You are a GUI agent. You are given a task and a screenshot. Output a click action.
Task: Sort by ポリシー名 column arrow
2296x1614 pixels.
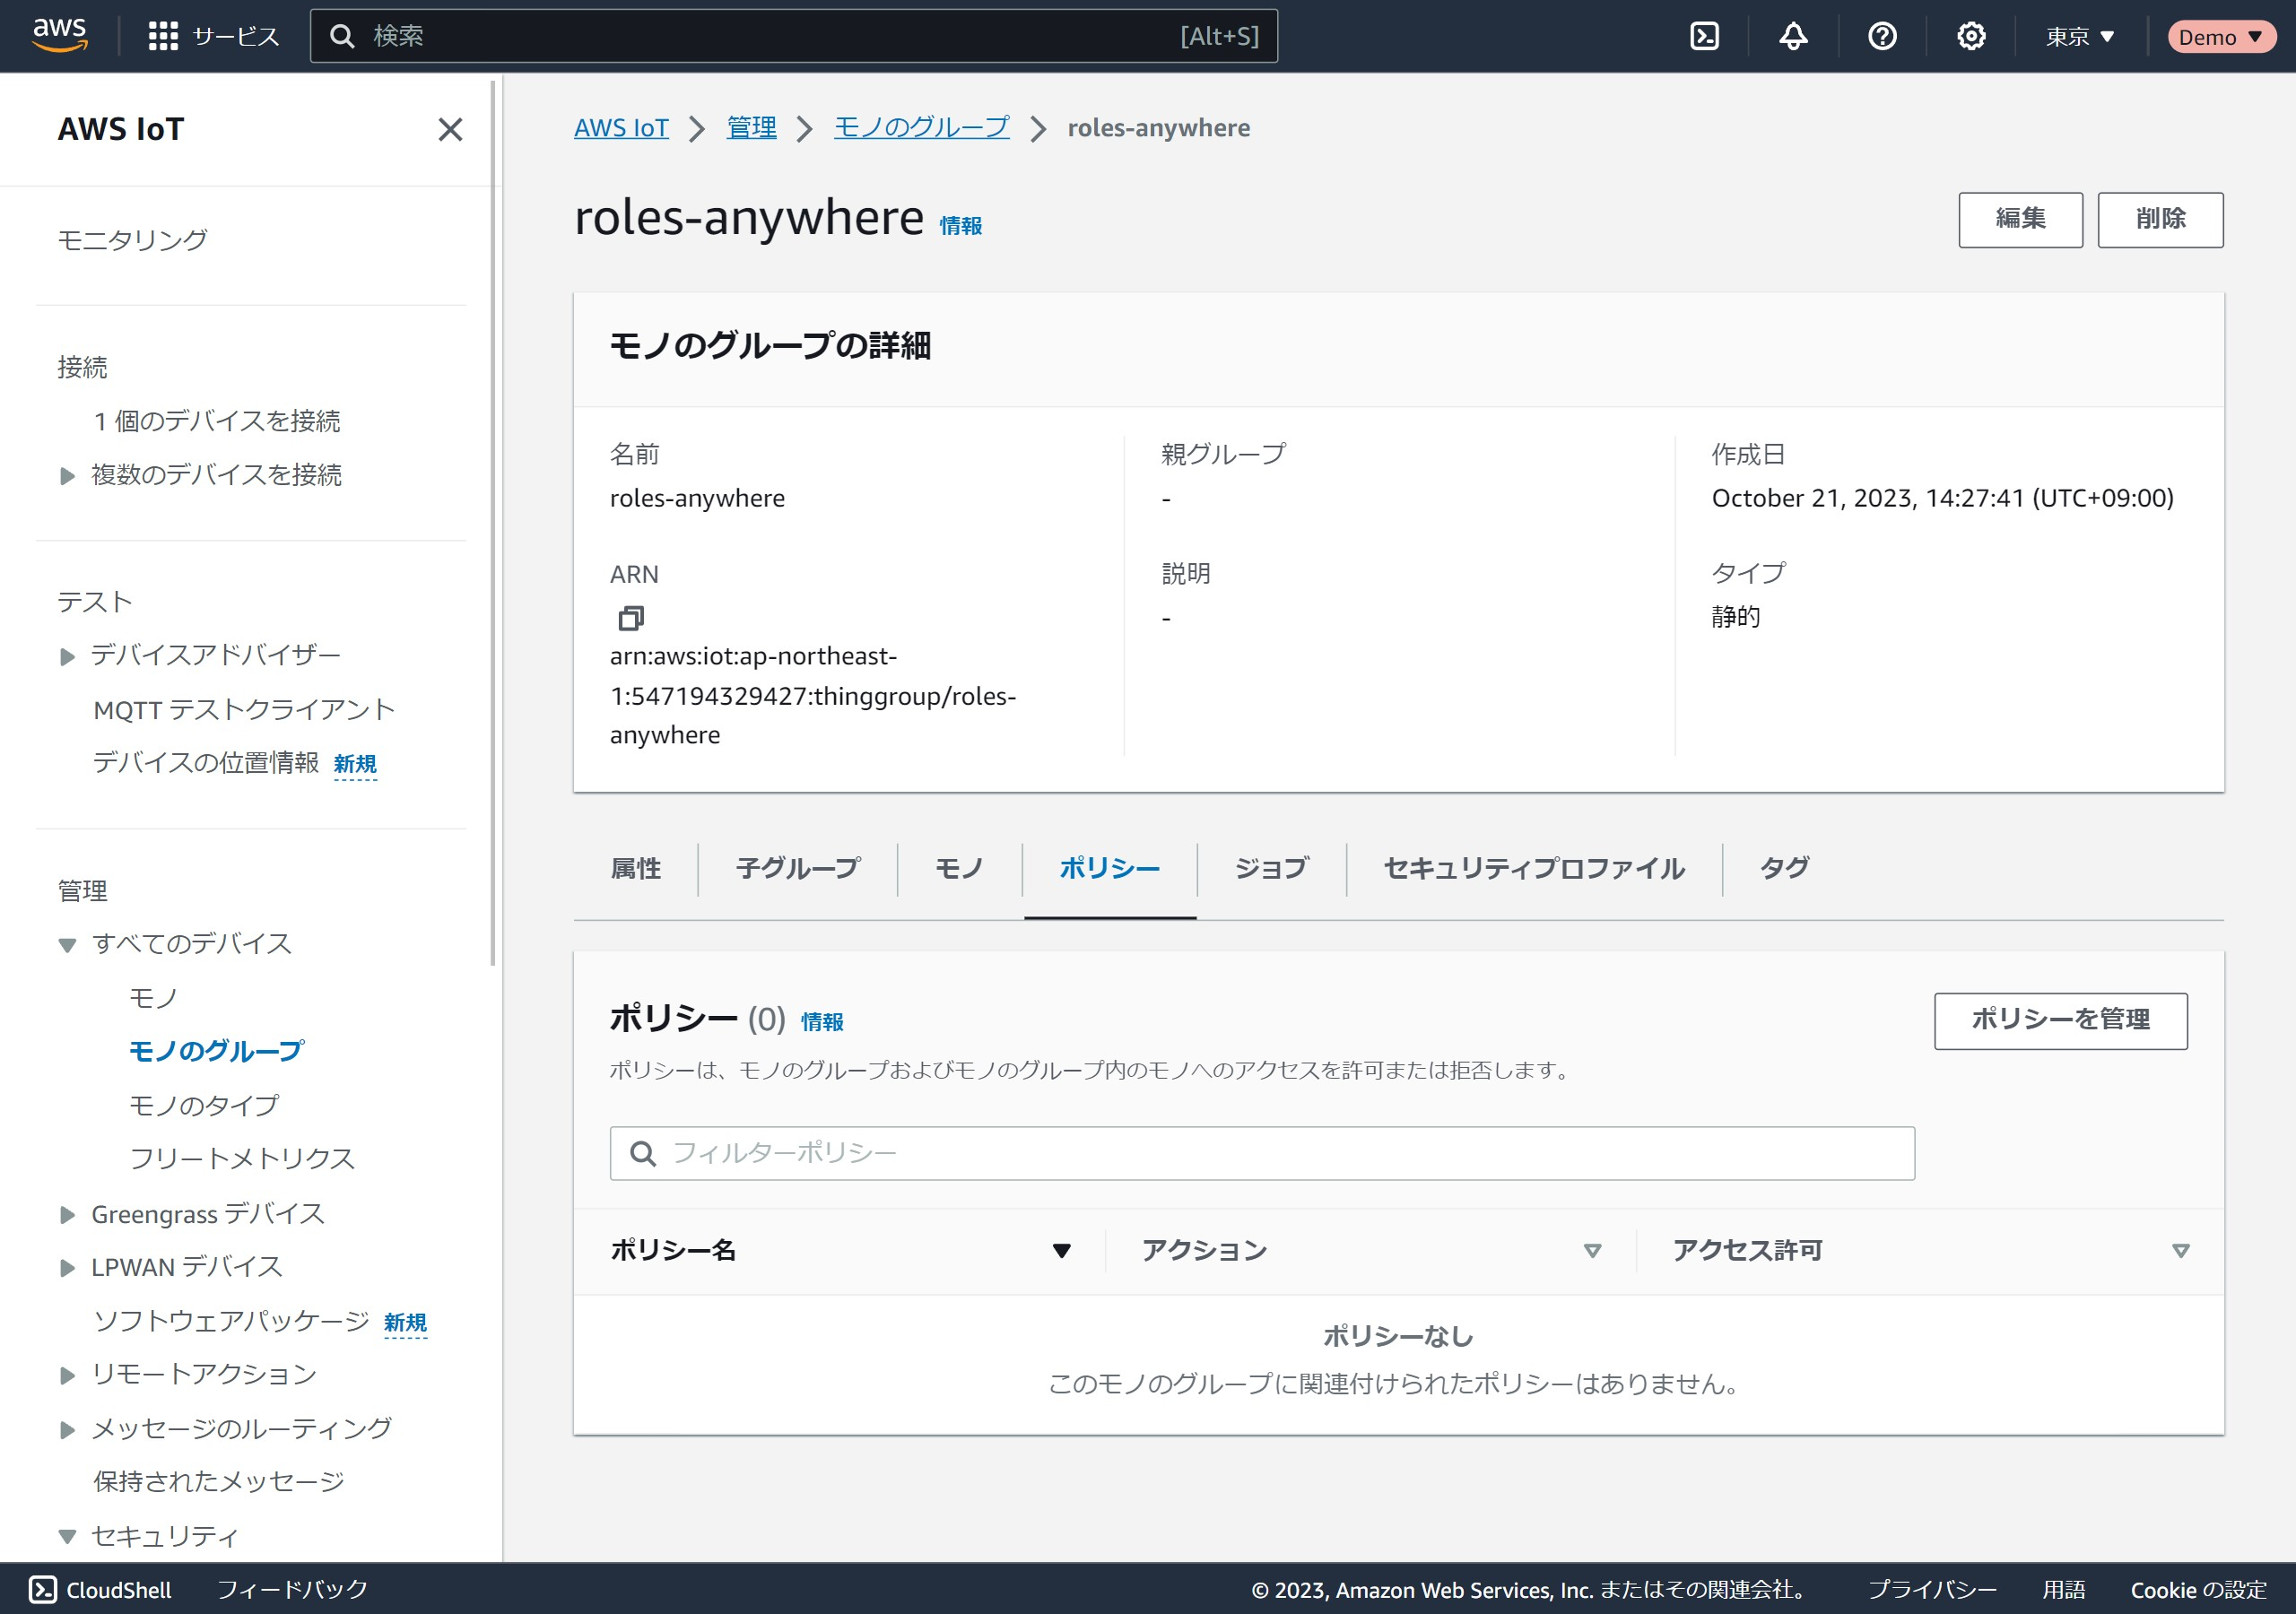tap(1062, 1250)
